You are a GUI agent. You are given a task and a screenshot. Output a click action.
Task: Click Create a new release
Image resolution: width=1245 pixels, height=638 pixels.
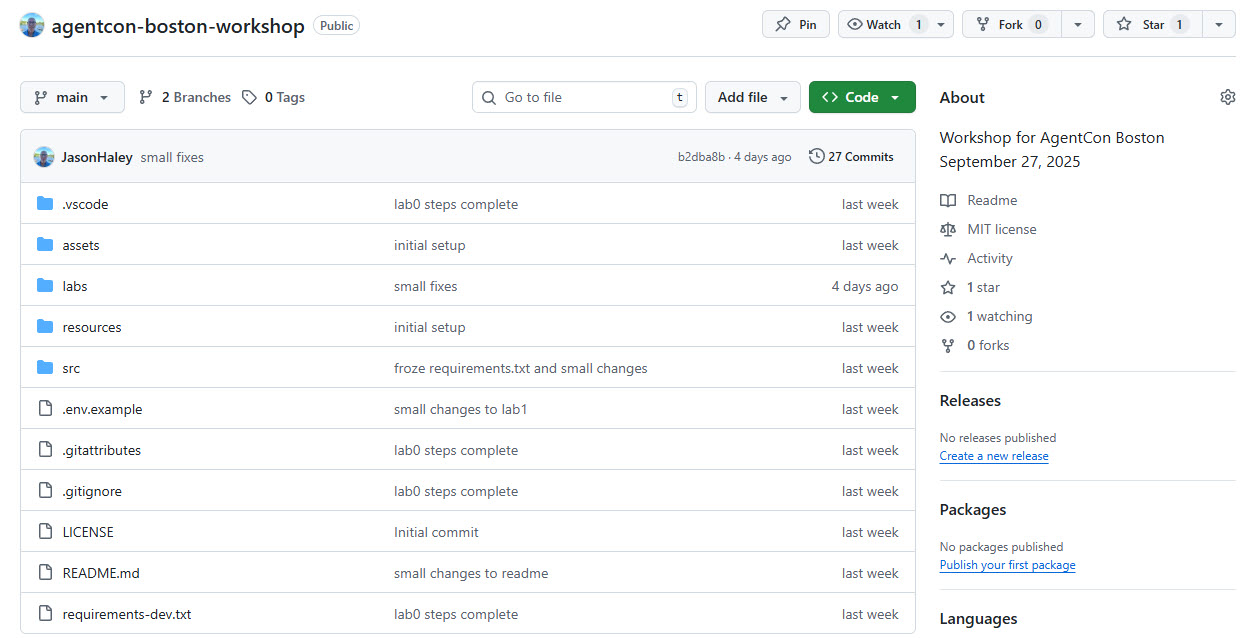[x=993, y=456]
